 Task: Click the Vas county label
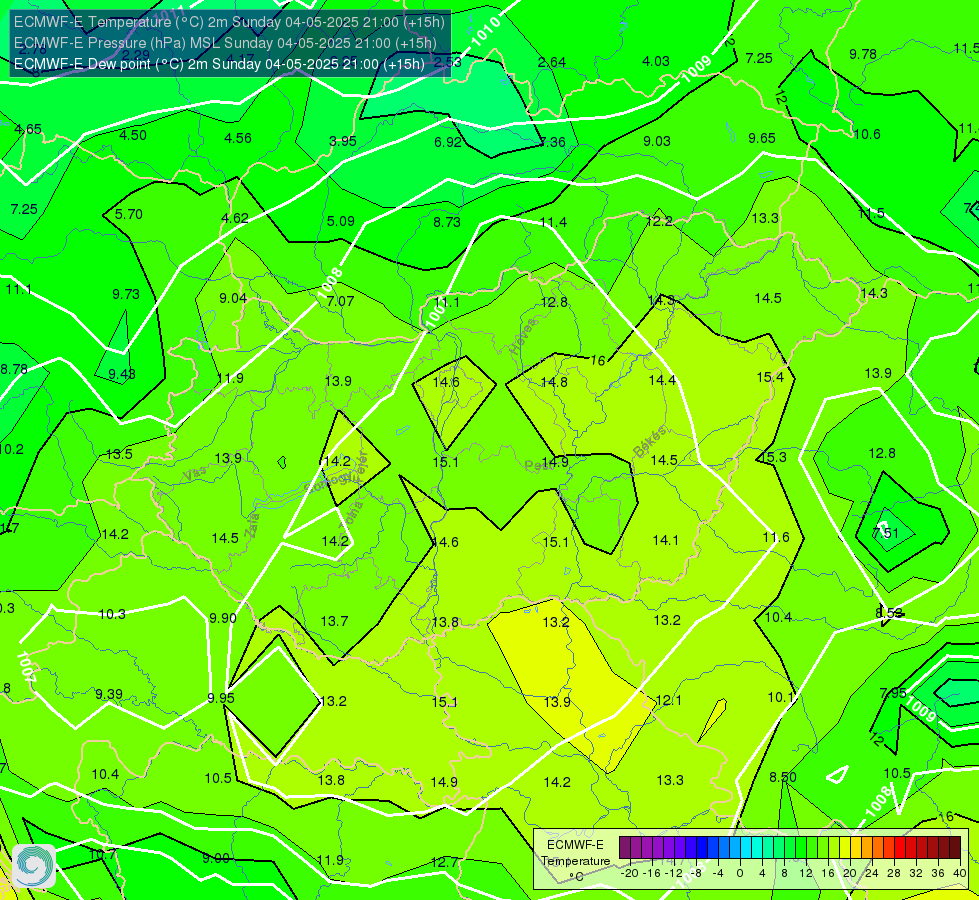coord(194,474)
